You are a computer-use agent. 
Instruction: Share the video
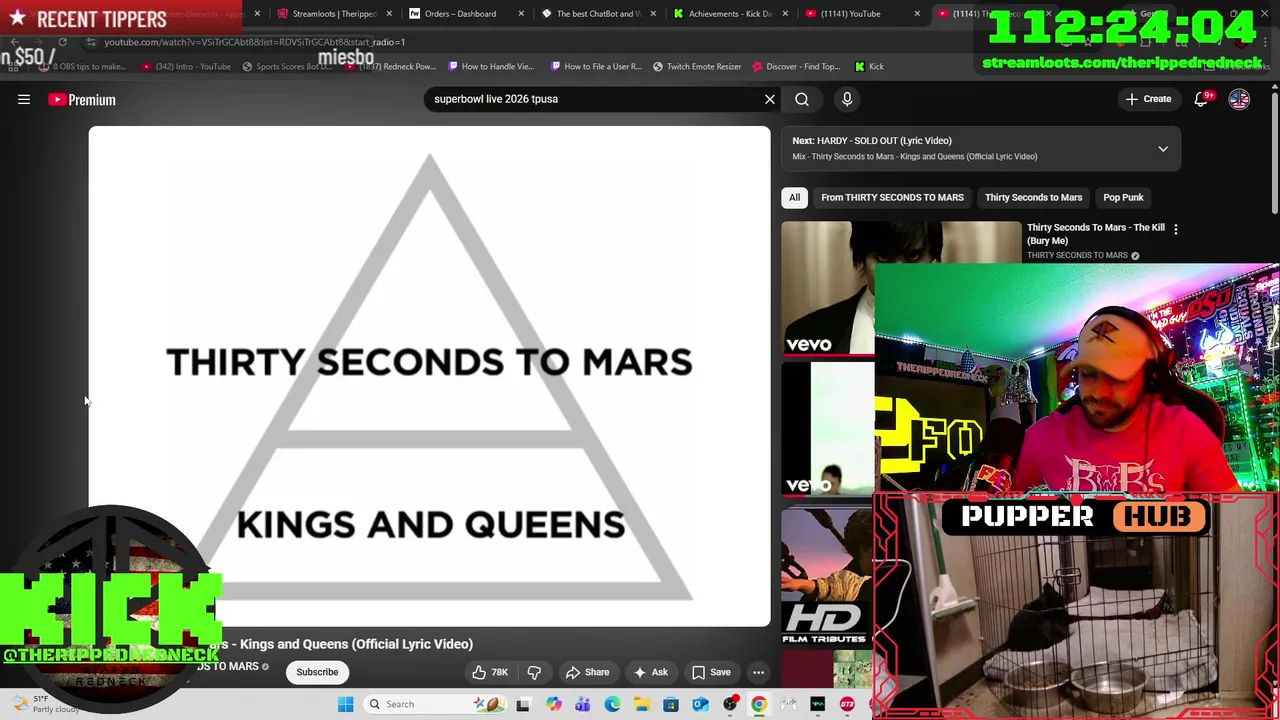(x=587, y=672)
